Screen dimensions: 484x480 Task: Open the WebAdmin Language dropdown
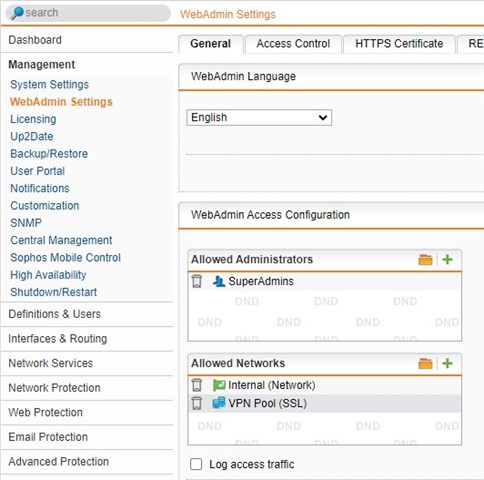(259, 117)
